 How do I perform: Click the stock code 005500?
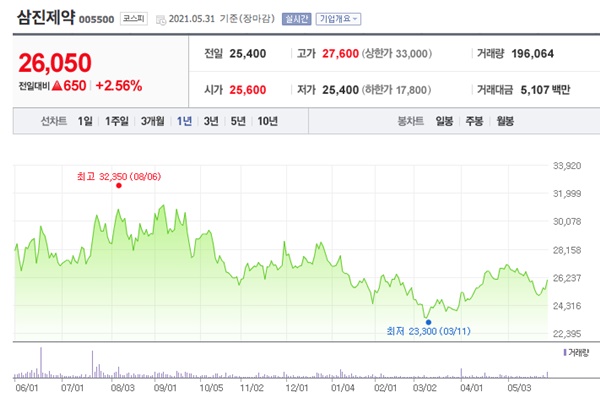96,20
